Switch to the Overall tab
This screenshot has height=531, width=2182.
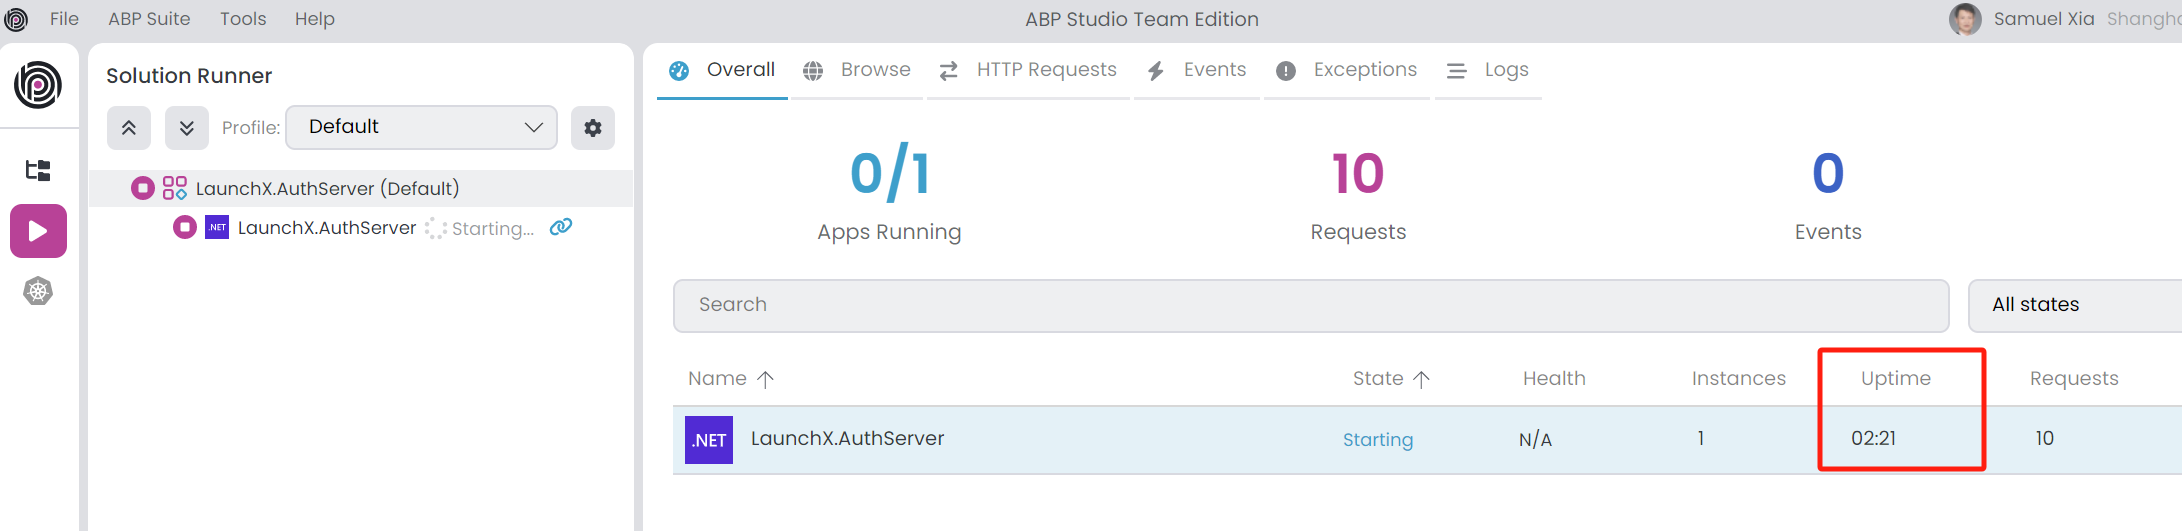click(722, 70)
